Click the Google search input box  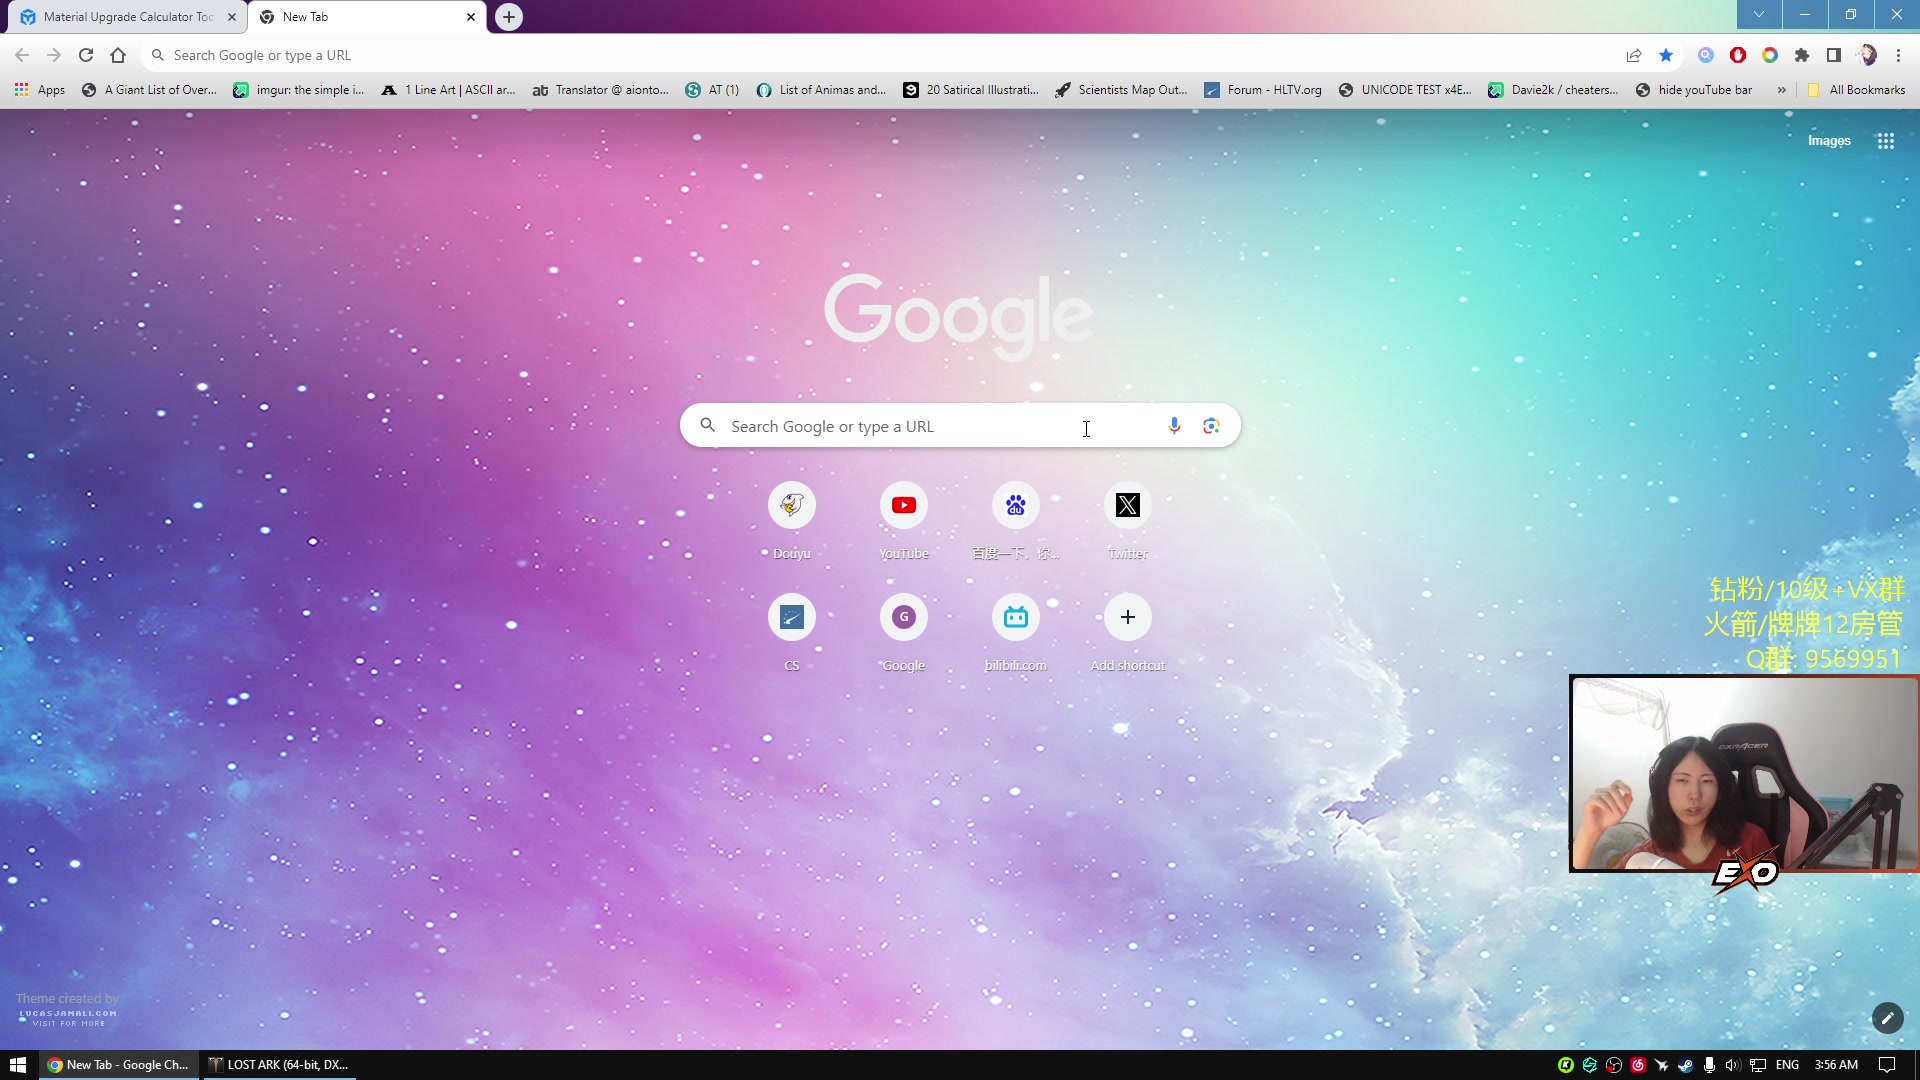click(900, 426)
